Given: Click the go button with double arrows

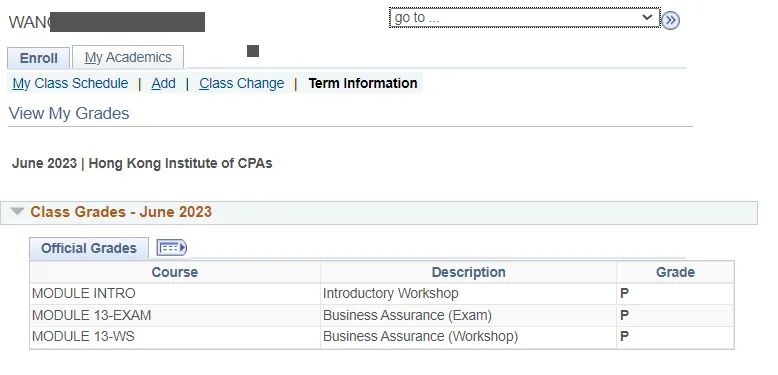Looking at the screenshot, I should pyautogui.click(x=671, y=20).
